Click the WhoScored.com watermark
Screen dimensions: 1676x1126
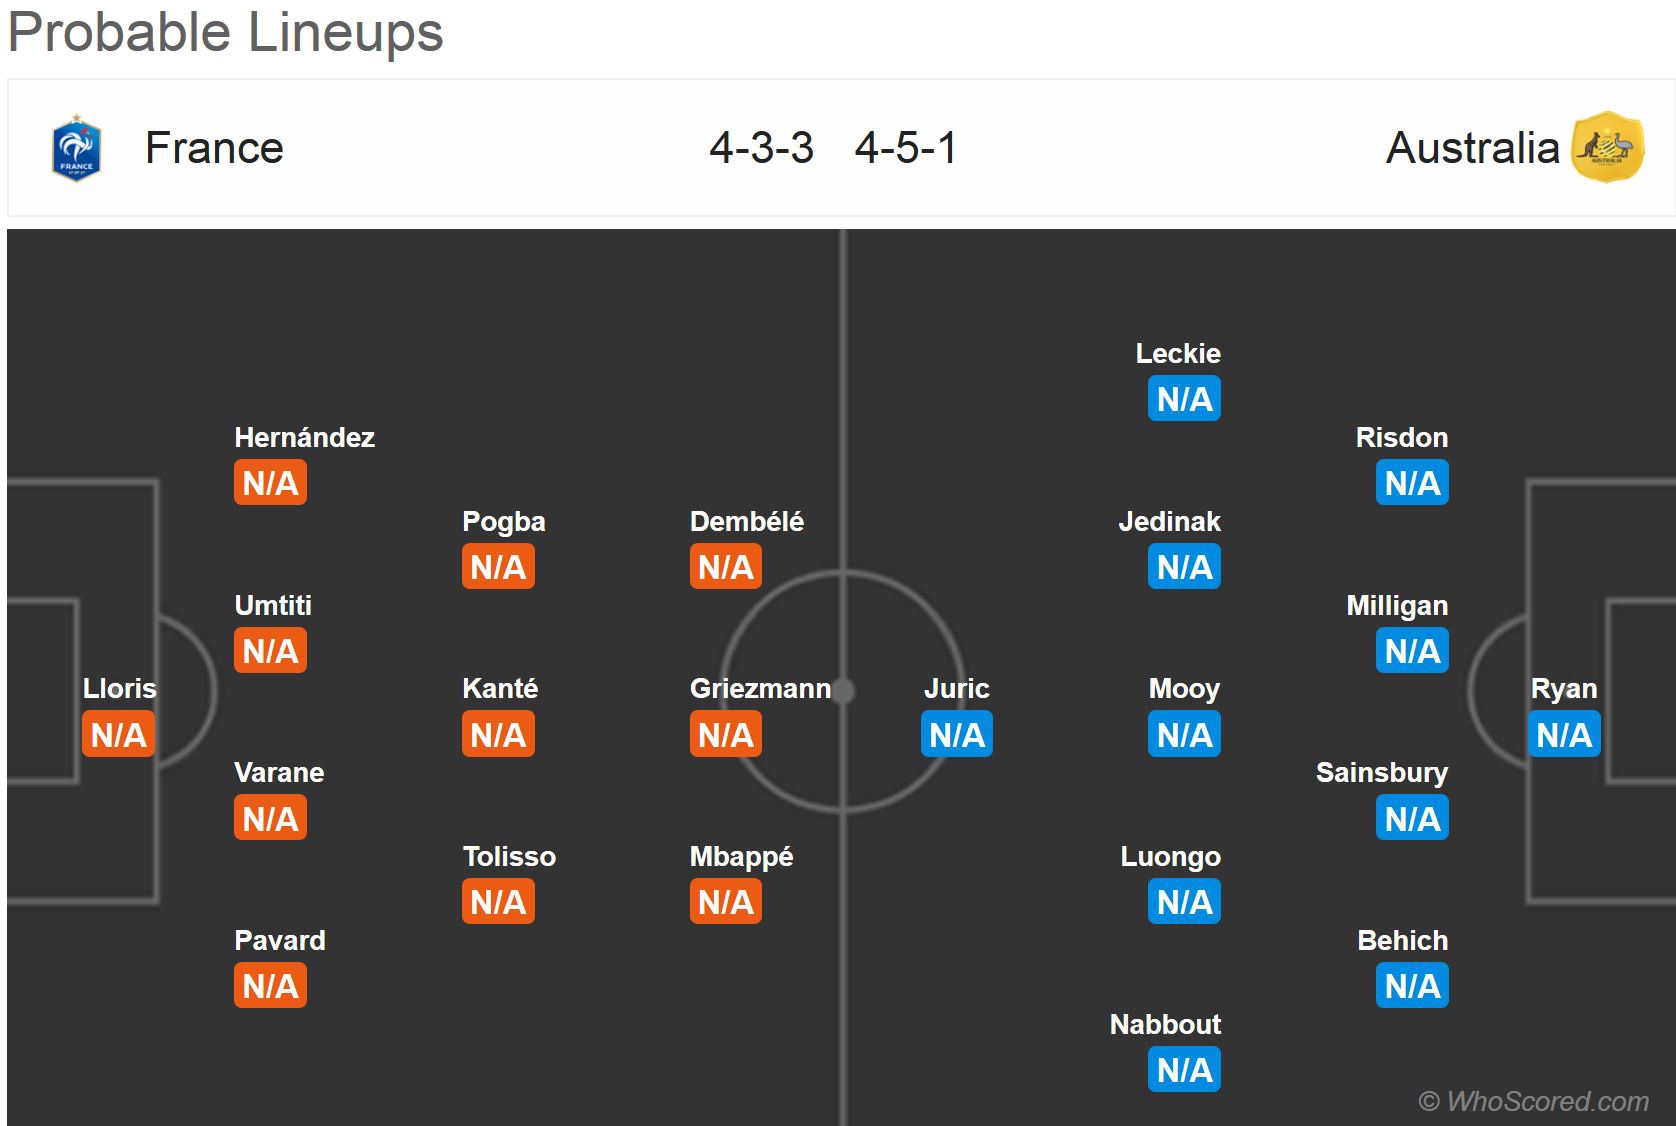[x=1533, y=1101]
